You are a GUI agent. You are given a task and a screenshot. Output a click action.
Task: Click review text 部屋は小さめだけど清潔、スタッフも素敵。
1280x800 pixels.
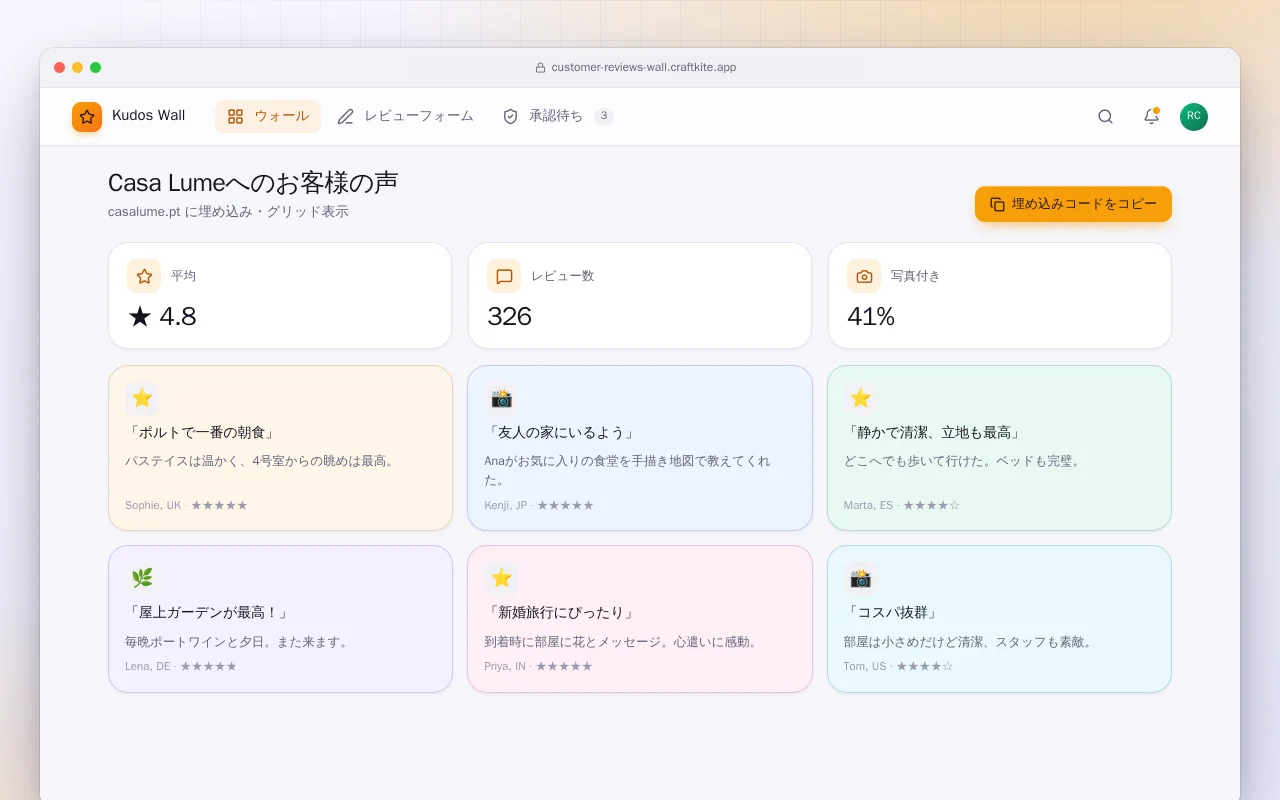tap(970, 642)
